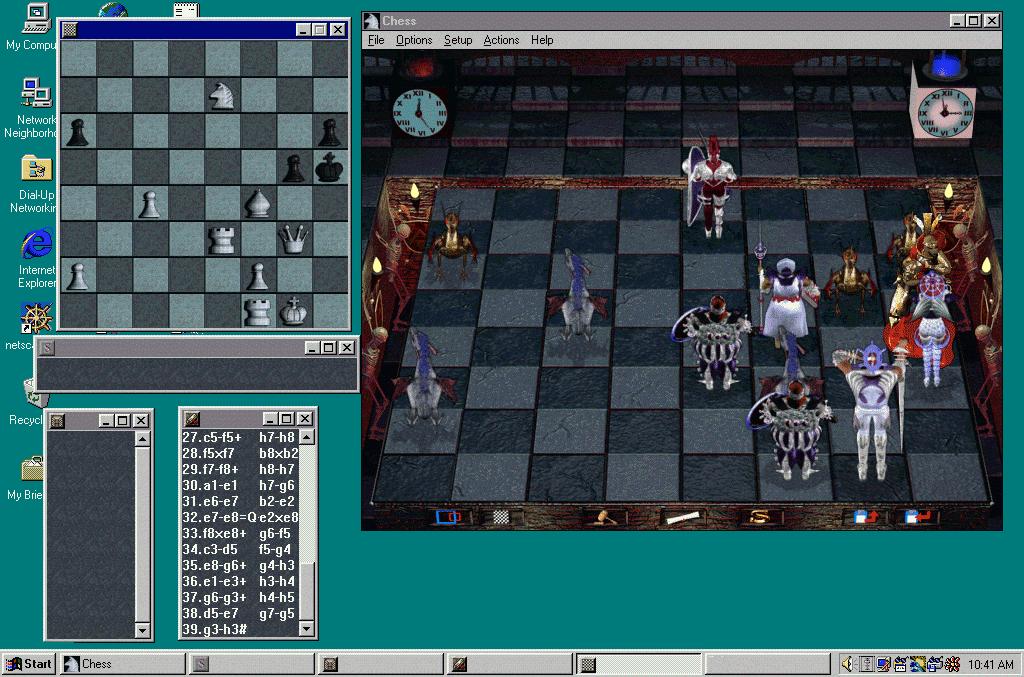Click the S icon in the empty panel title bar
Screen dimensions: 1024x677
(47, 348)
